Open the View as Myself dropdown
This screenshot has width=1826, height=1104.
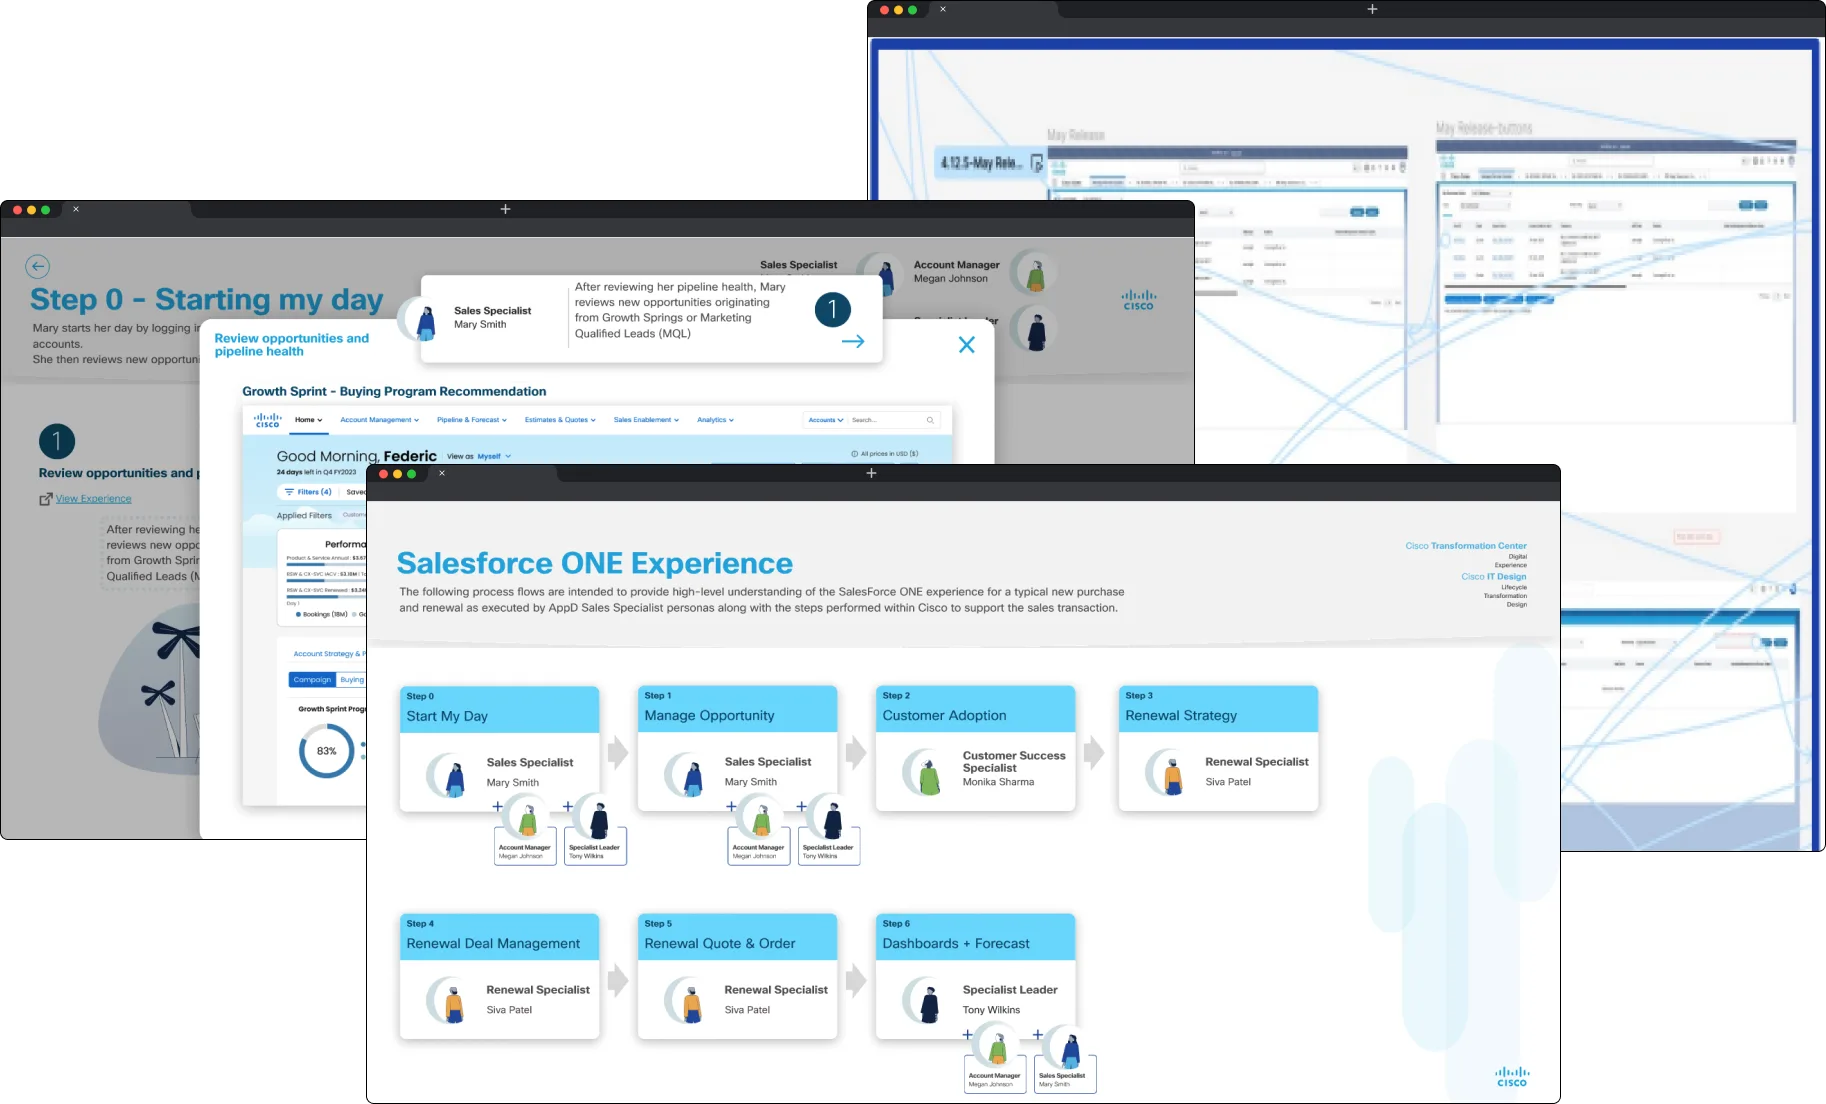pyautogui.click(x=494, y=456)
